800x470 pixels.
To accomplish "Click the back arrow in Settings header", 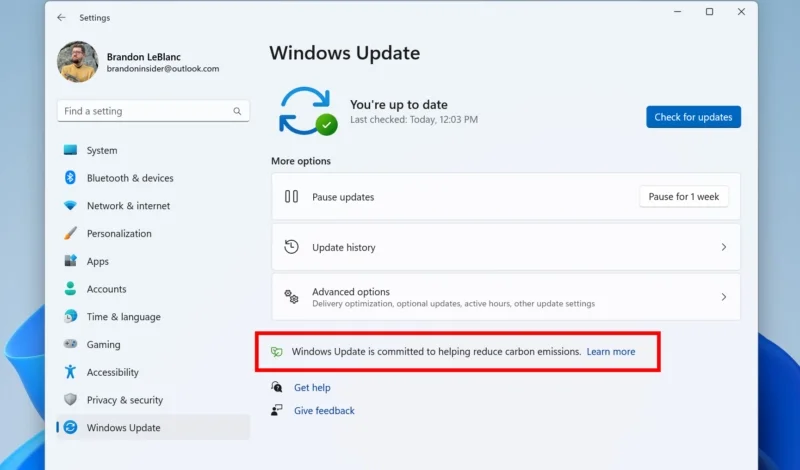I will [61, 17].
